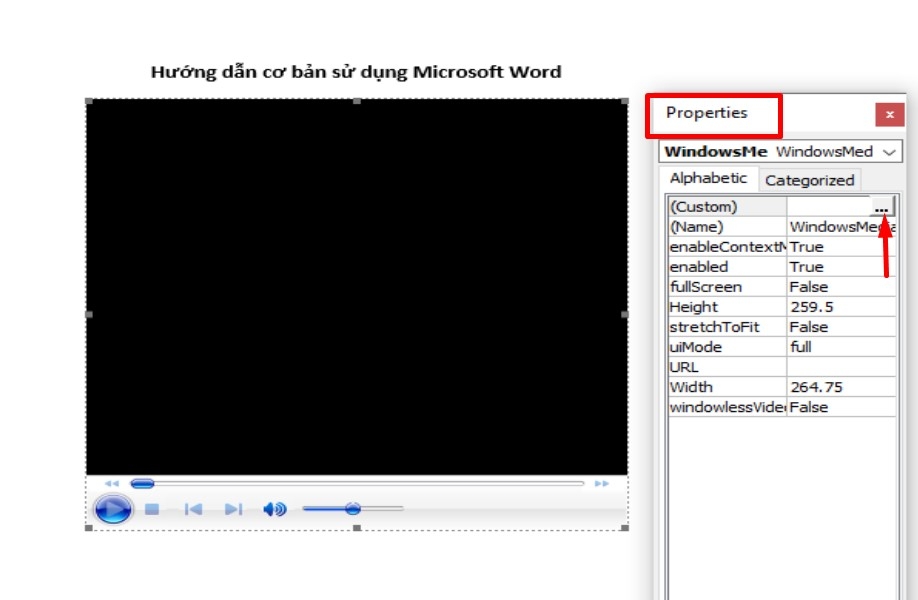
Task: Click the Properties panel title
Action: [x=707, y=112]
